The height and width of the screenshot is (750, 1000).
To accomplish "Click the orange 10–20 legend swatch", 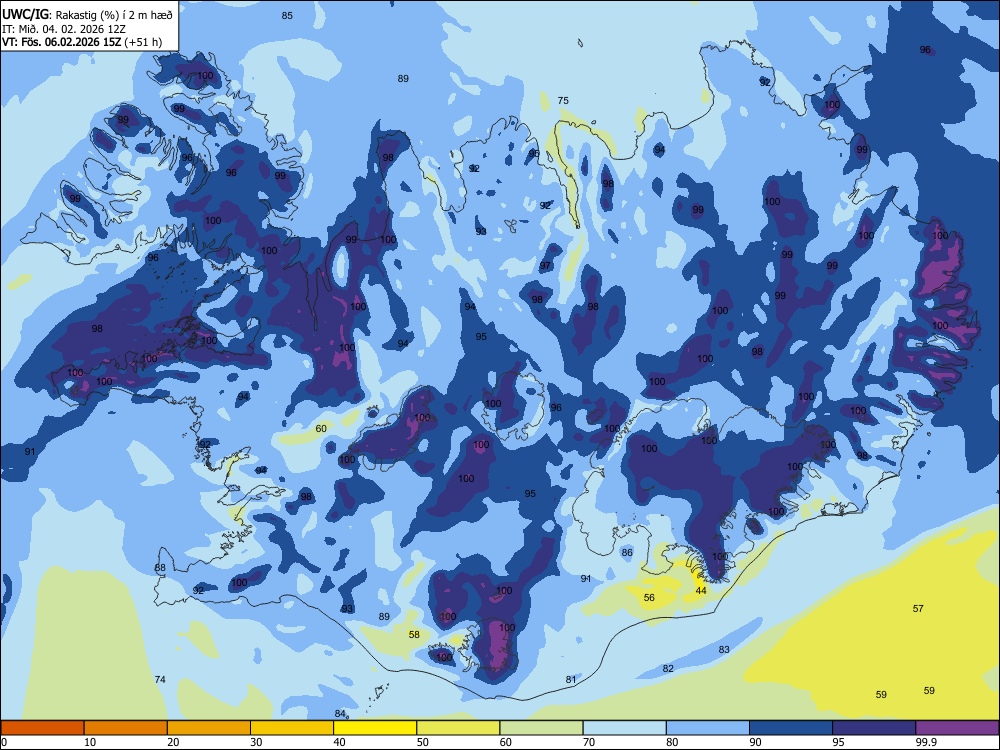I will click(x=126, y=728).
